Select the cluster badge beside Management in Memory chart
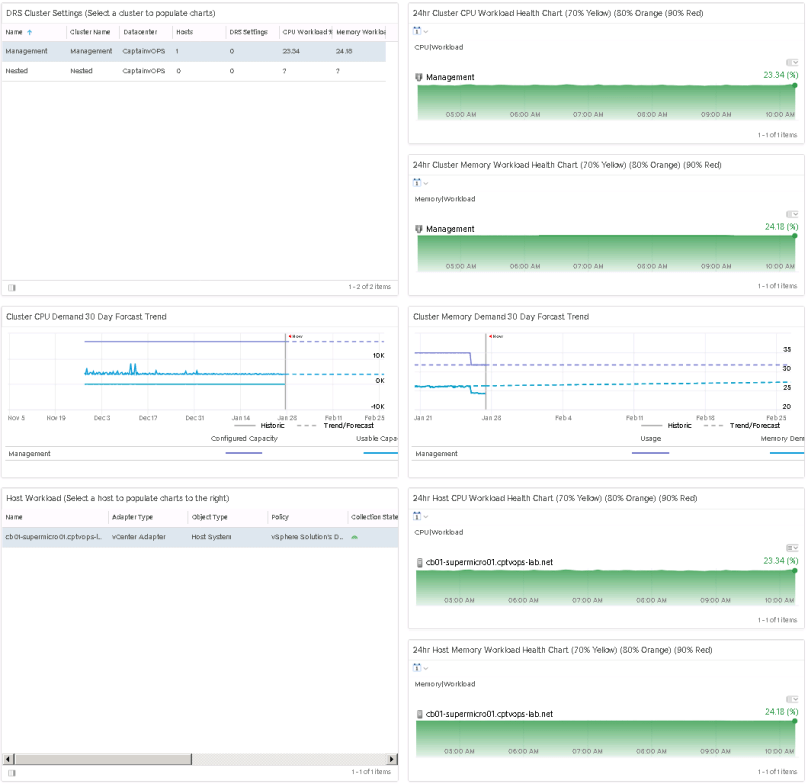The image size is (808, 784). [x=421, y=229]
